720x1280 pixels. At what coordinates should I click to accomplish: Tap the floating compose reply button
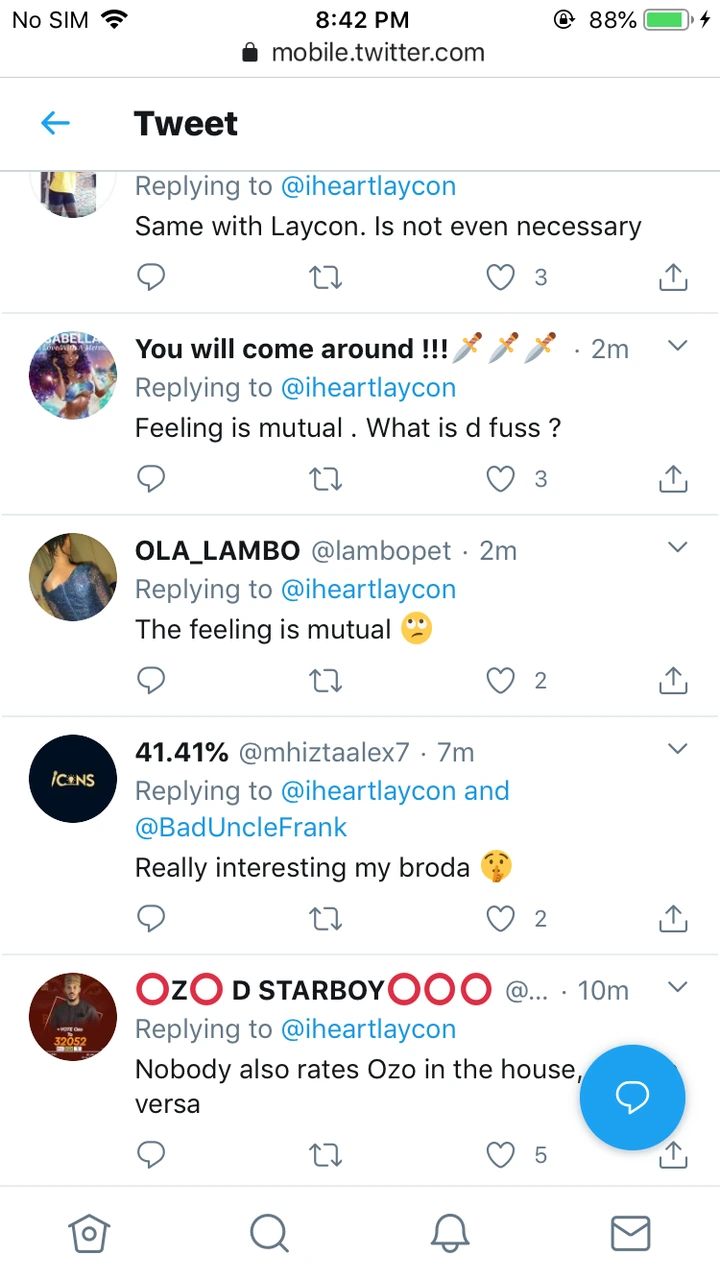coord(632,1097)
